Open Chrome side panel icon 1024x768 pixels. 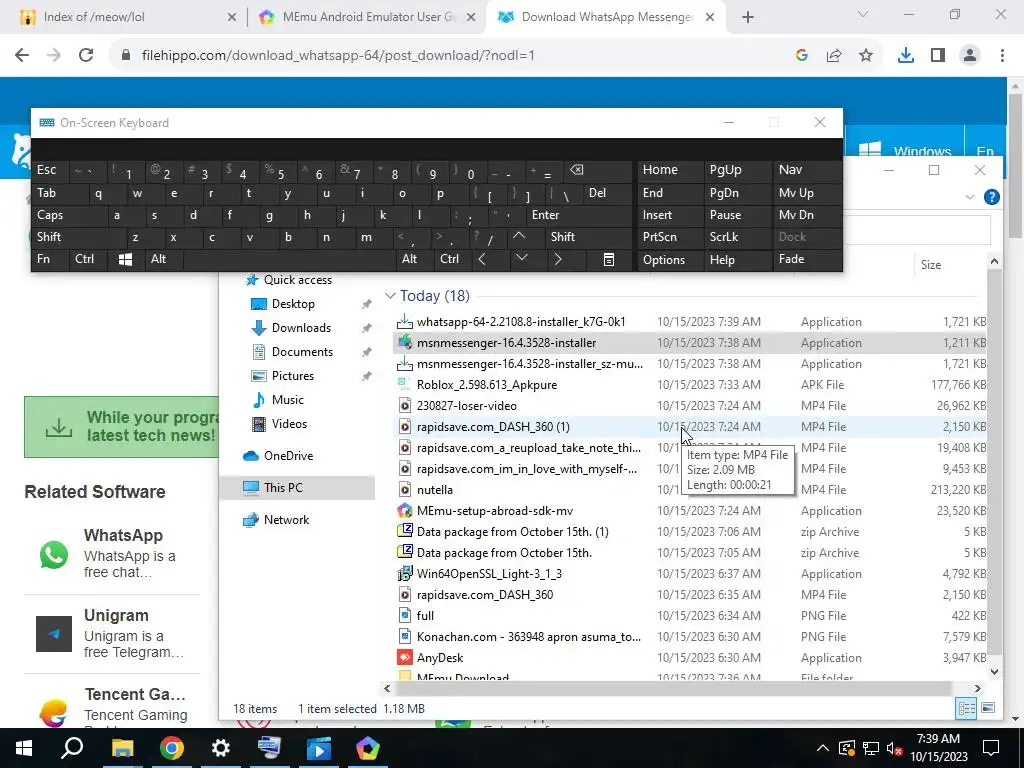pos(938,56)
